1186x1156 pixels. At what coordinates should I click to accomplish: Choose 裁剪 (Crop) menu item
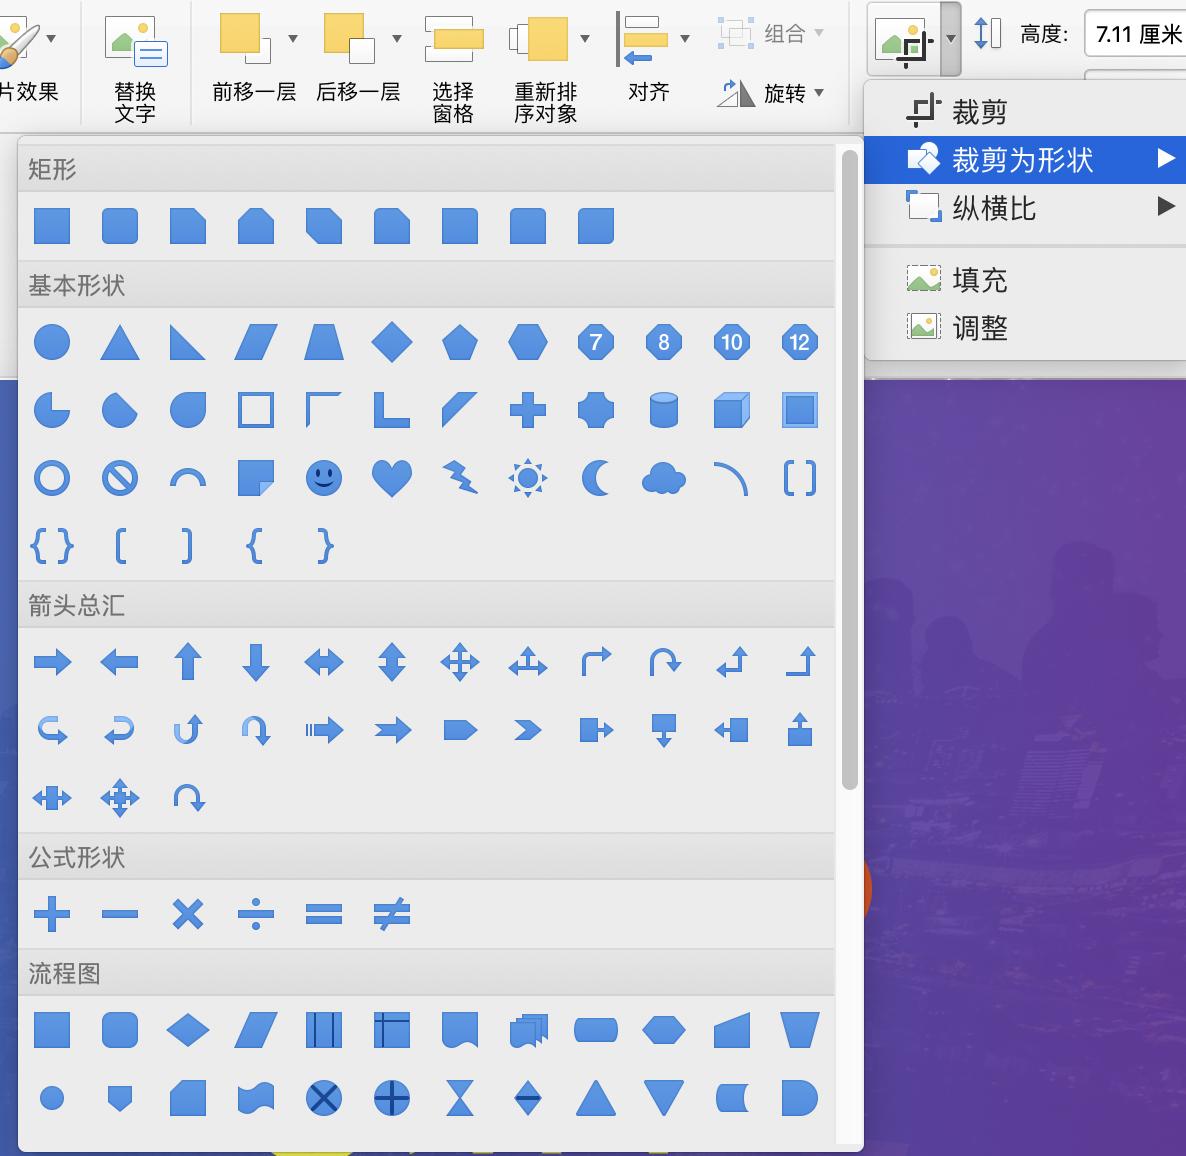click(1025, 112)
